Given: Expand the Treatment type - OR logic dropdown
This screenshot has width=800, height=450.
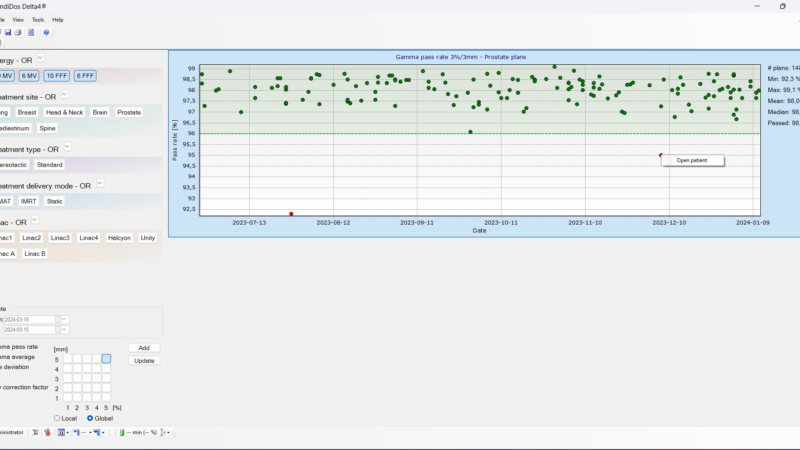Looking at the screenshot, I should point(67,147).
